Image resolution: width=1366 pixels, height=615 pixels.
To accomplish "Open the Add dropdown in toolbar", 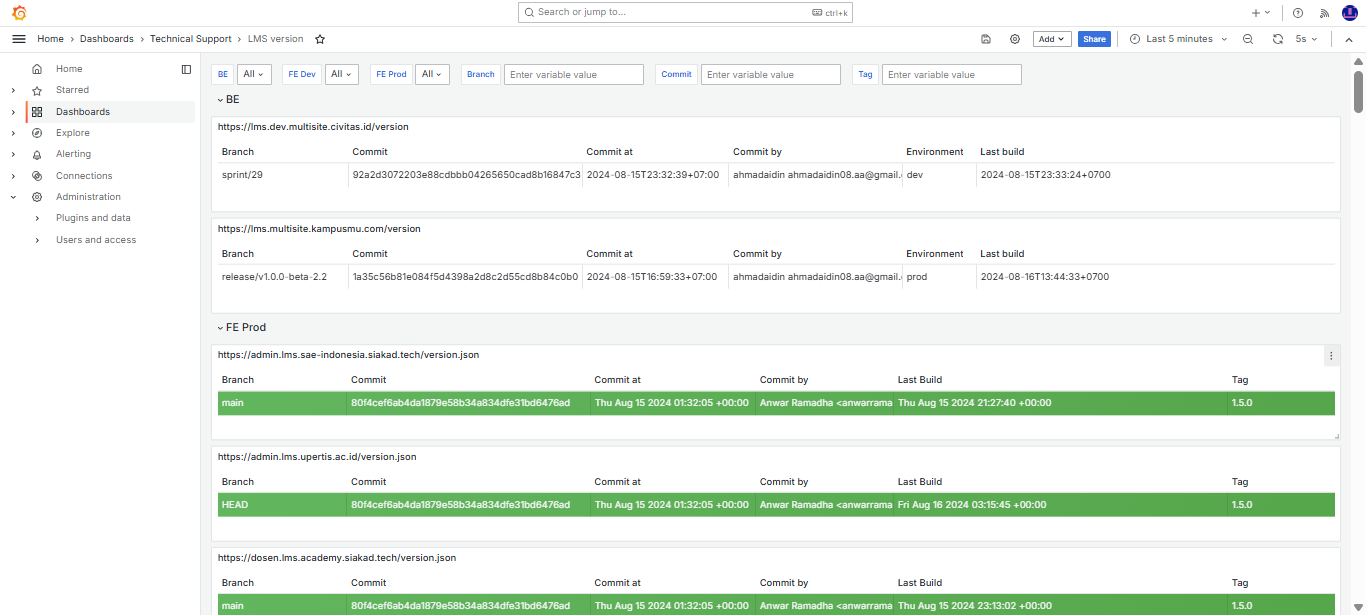I will (x=1052, y=39).
